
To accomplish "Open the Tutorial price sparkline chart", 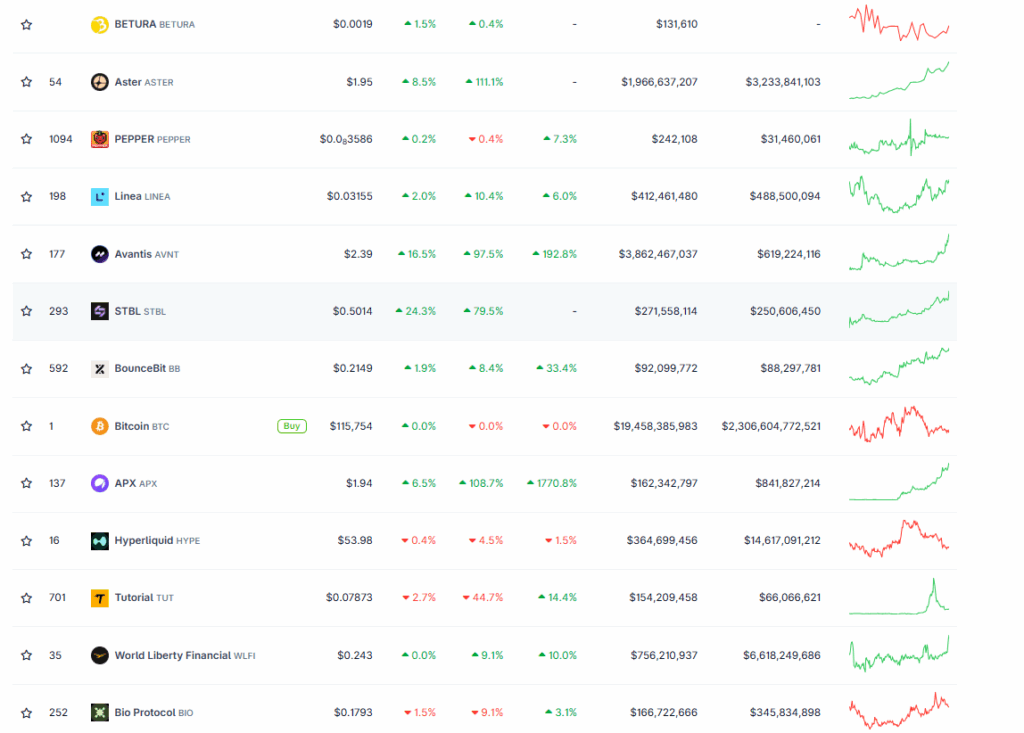I will pyautogui.click(x=899, y=597).
